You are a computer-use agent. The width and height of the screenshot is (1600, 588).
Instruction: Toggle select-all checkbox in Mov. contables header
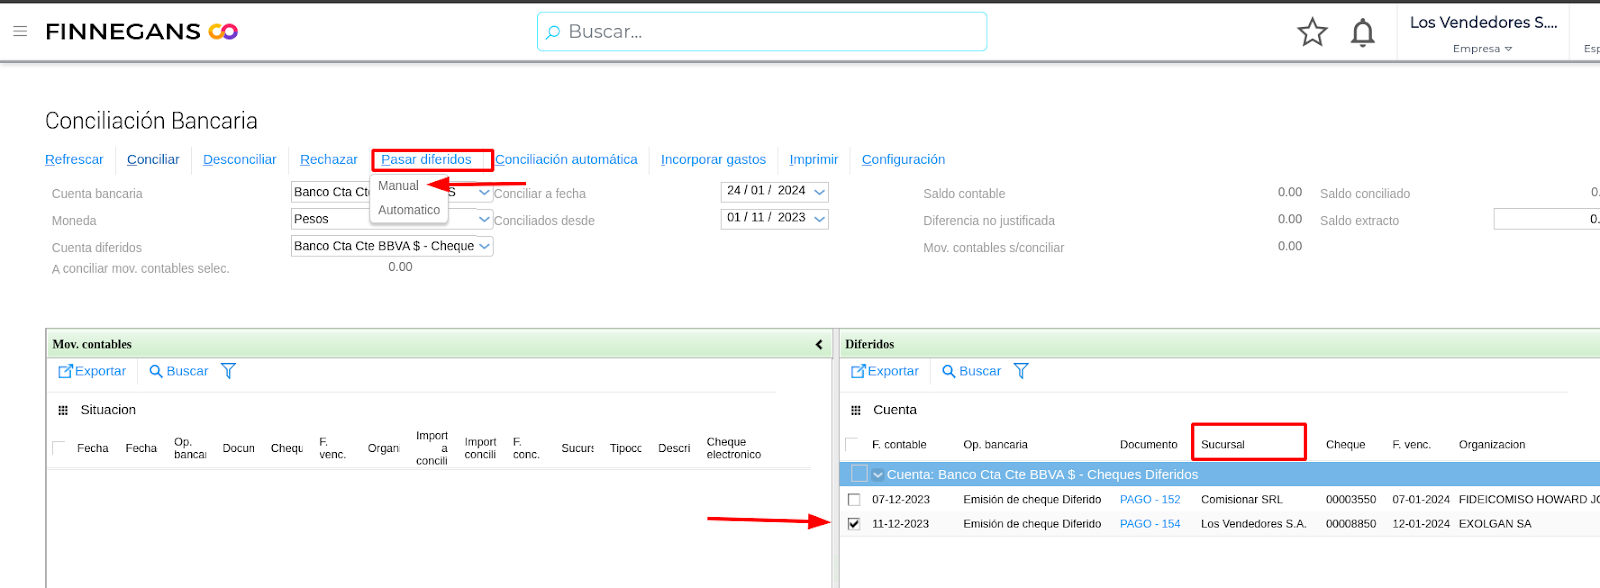(x=58, y=448)
